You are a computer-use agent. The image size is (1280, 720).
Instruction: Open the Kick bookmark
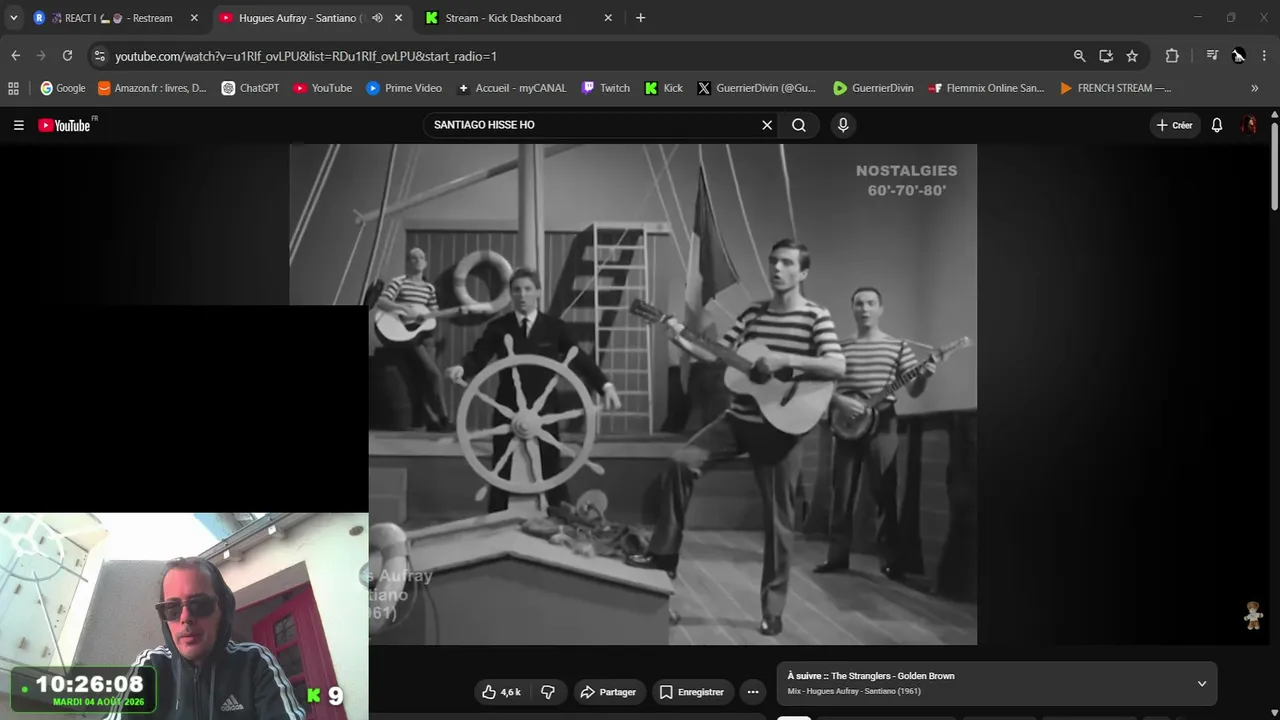pos(664,88)
